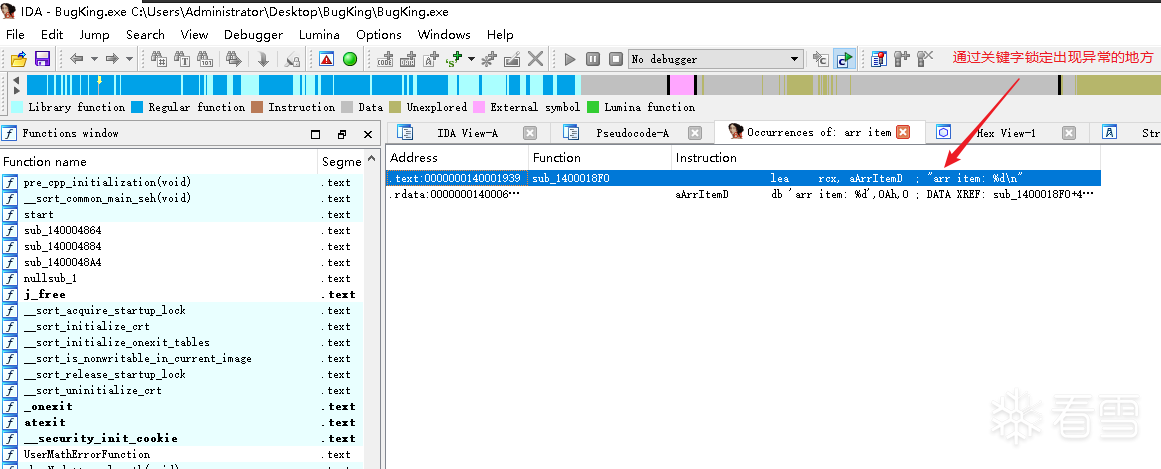Viewport: 1161px width, 469px height.
Task: Click the C pseudocode toggle icon with green arrow
Action: pyautogui.click(x=843, y=59)
